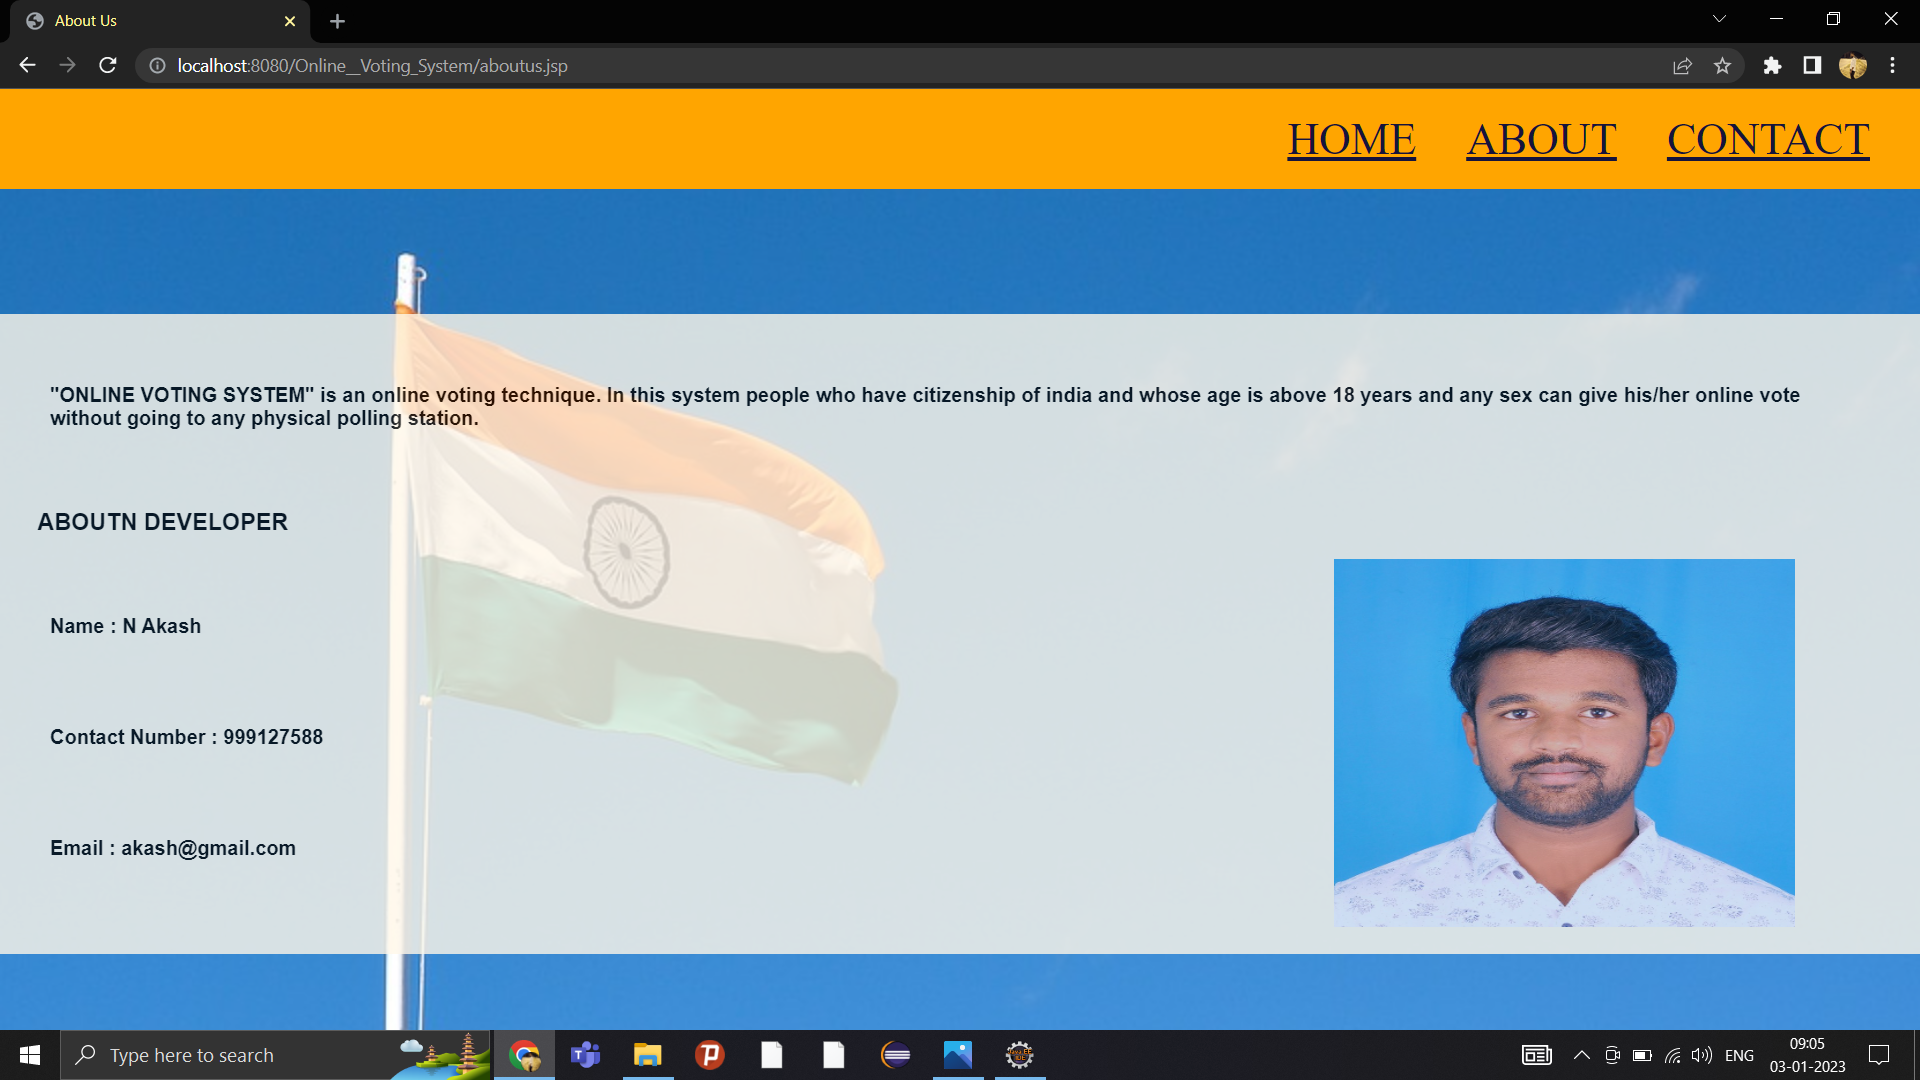1920x1080 pixels.
Task: Open browser extensions puzzle icon
Action: (1772, 65)
